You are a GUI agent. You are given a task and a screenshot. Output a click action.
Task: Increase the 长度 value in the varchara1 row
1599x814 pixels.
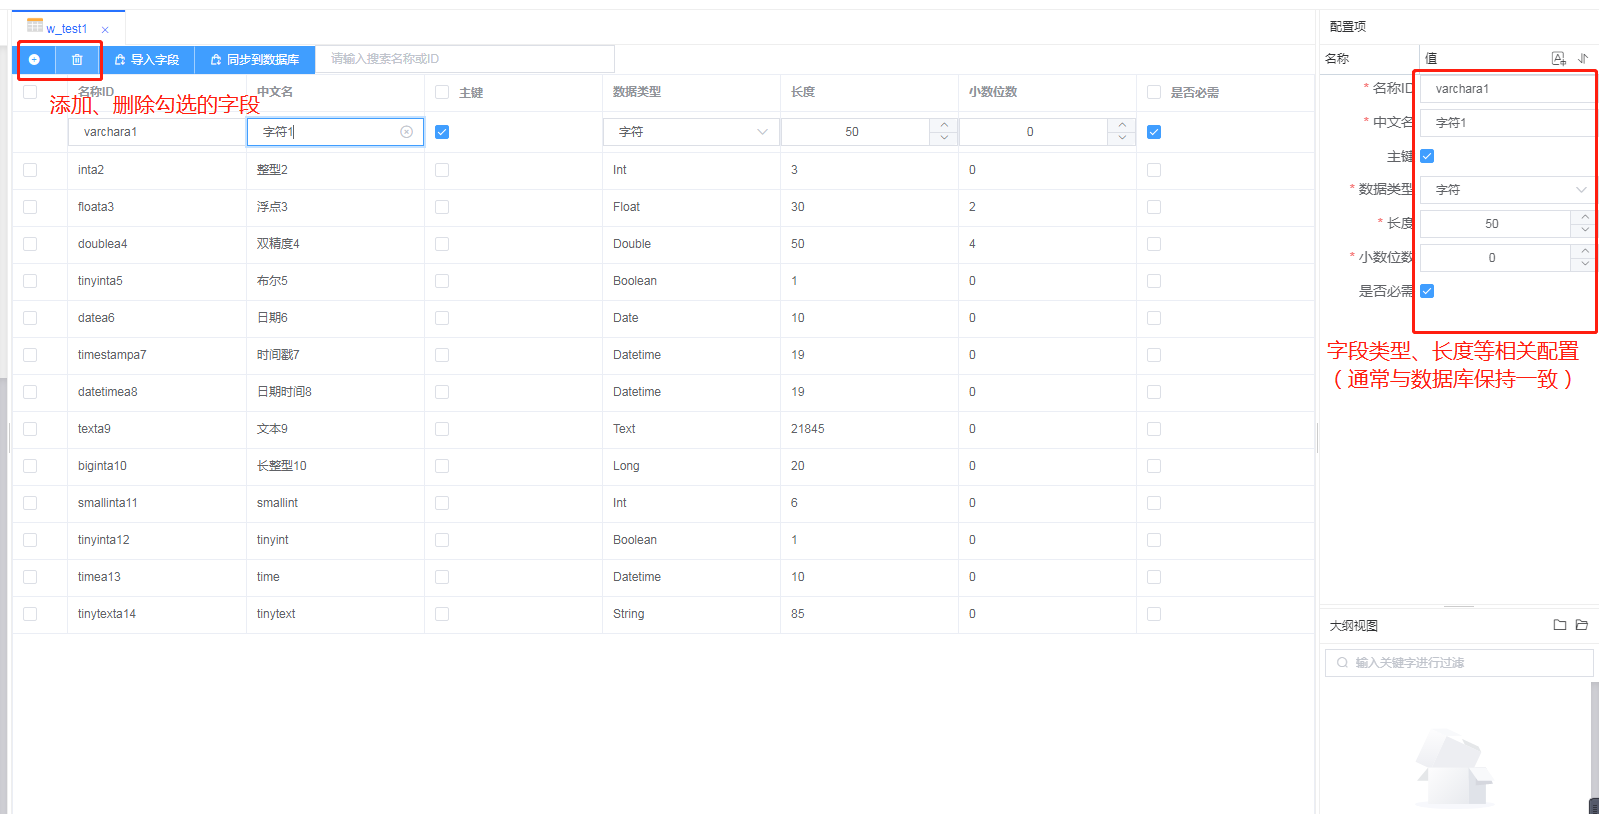pos(944,125)
